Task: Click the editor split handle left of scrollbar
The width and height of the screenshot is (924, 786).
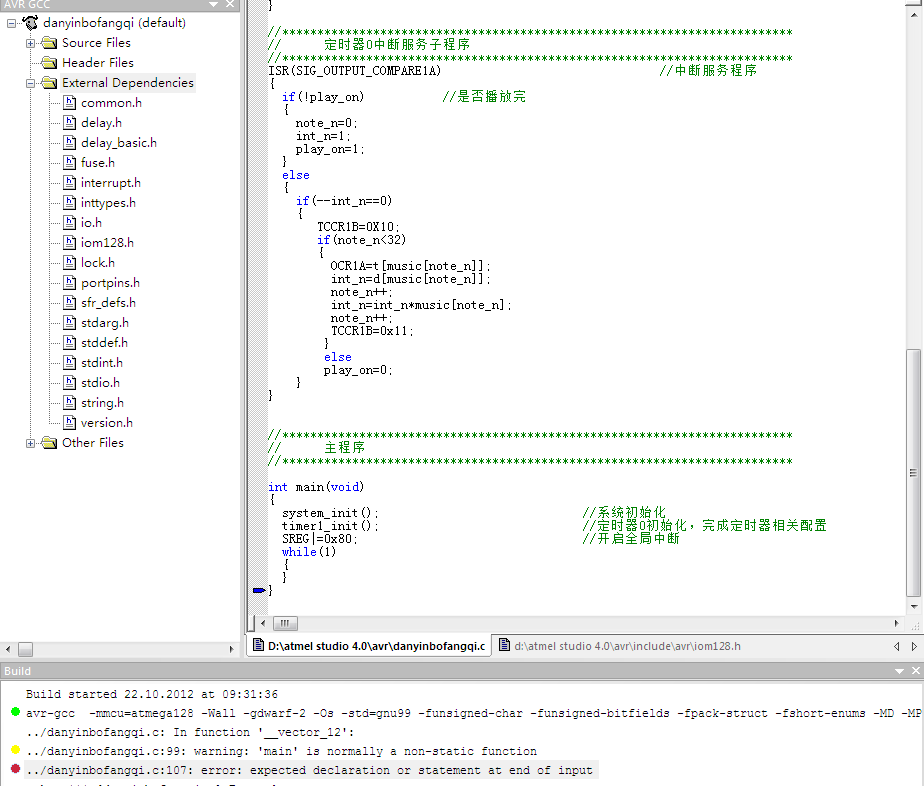Action: pyautogui.click(x=252, y=623)
